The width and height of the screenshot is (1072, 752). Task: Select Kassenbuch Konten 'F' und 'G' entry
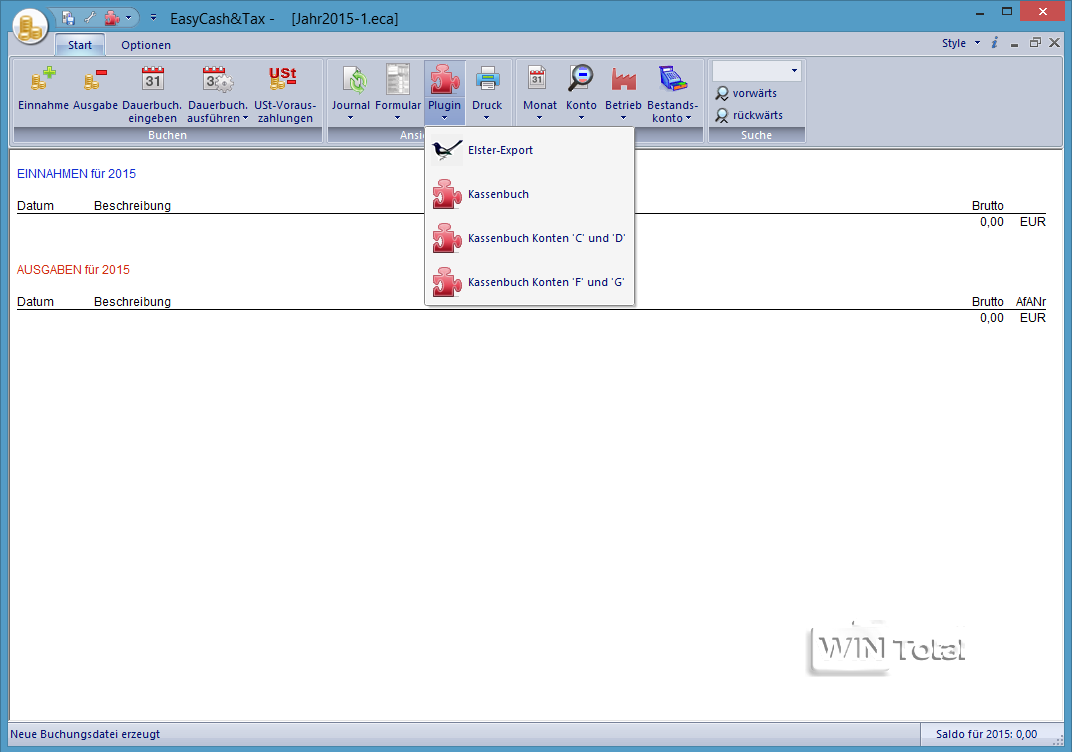click(x=529, y=282)
